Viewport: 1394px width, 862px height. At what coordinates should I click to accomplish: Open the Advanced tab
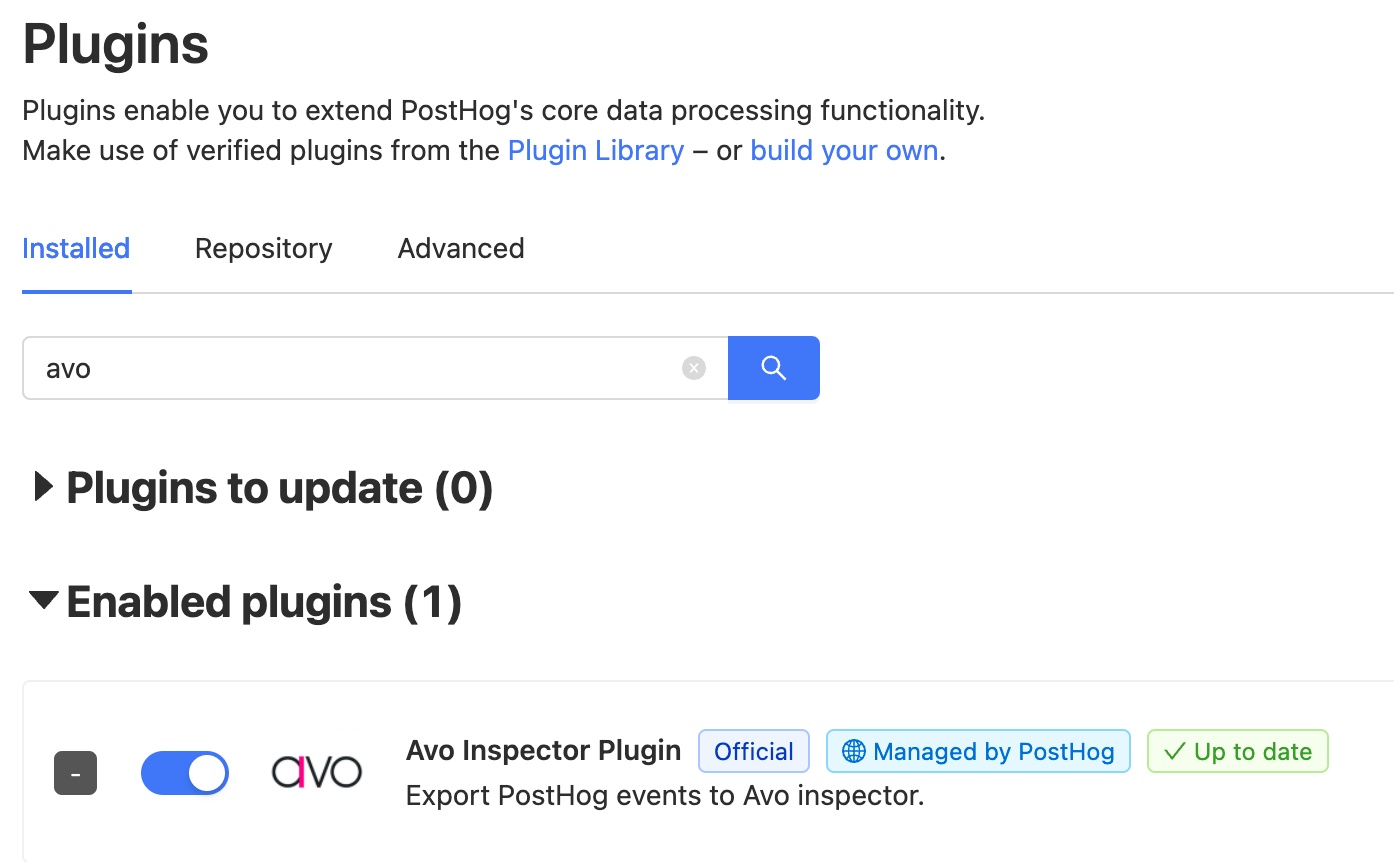460,248
